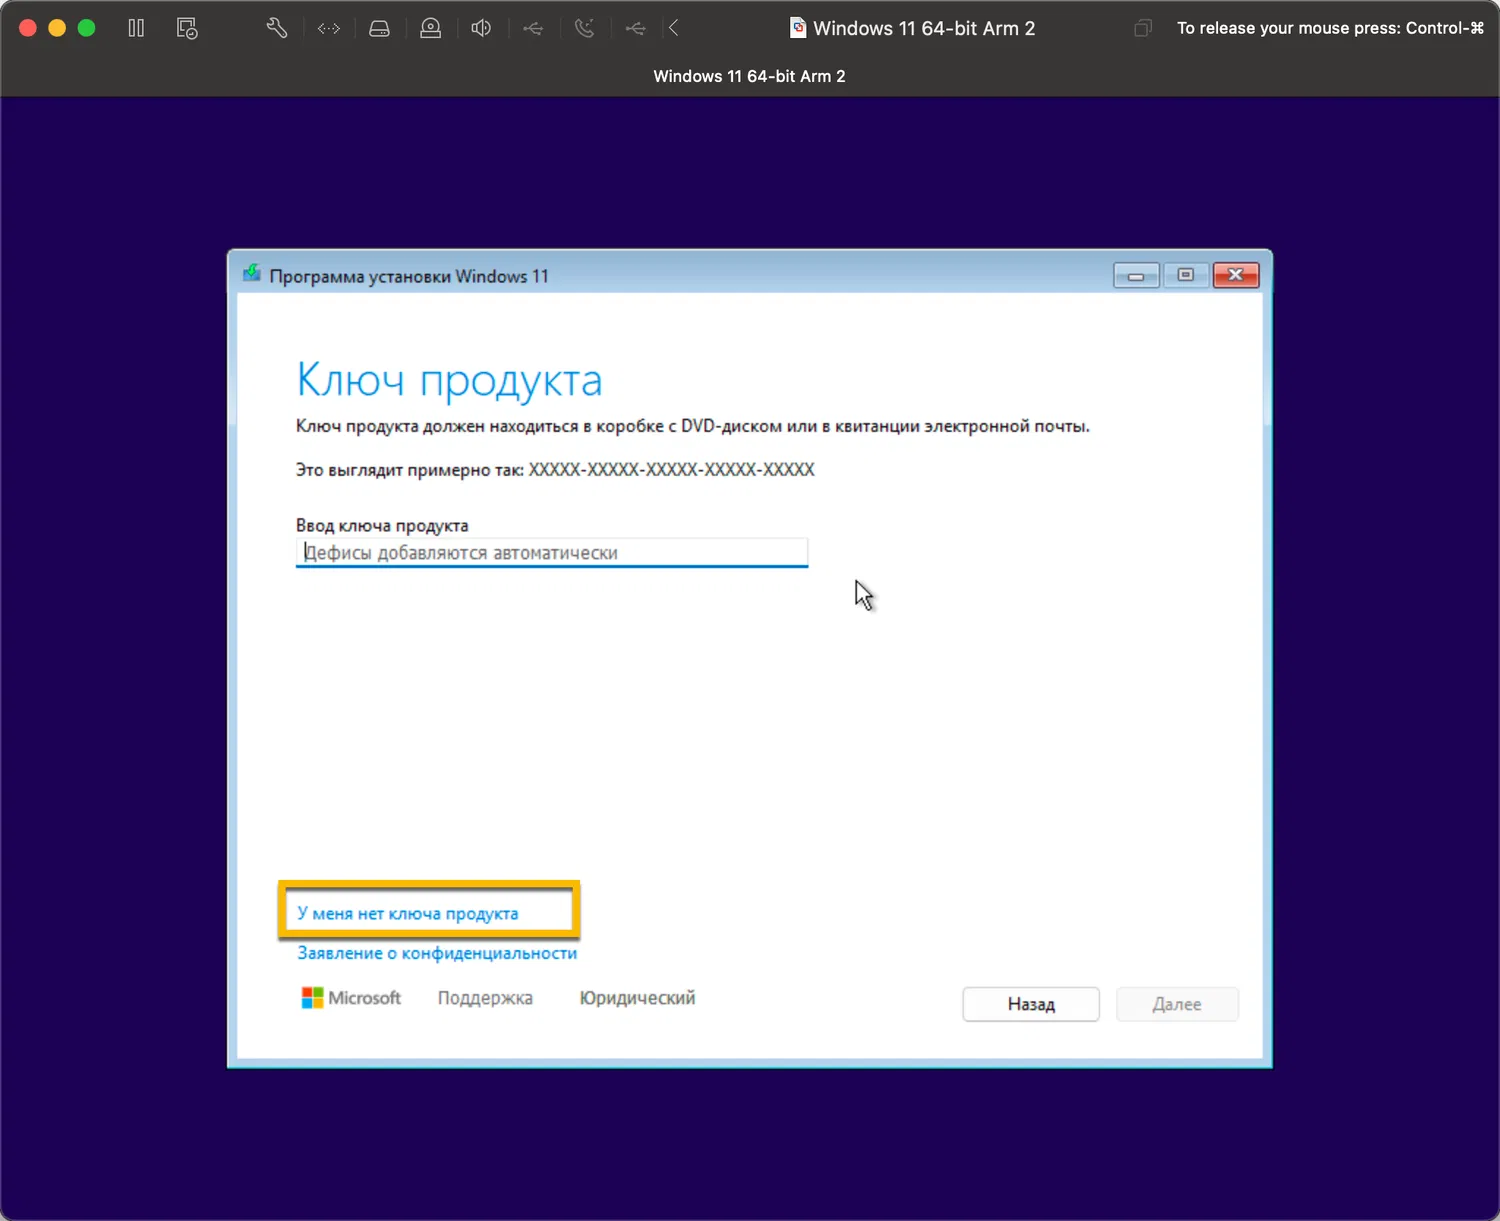Viewport: 1500px width, 1221px height.
Task: Maximize the Windows 11 setup dialog
Action: 1186,275
